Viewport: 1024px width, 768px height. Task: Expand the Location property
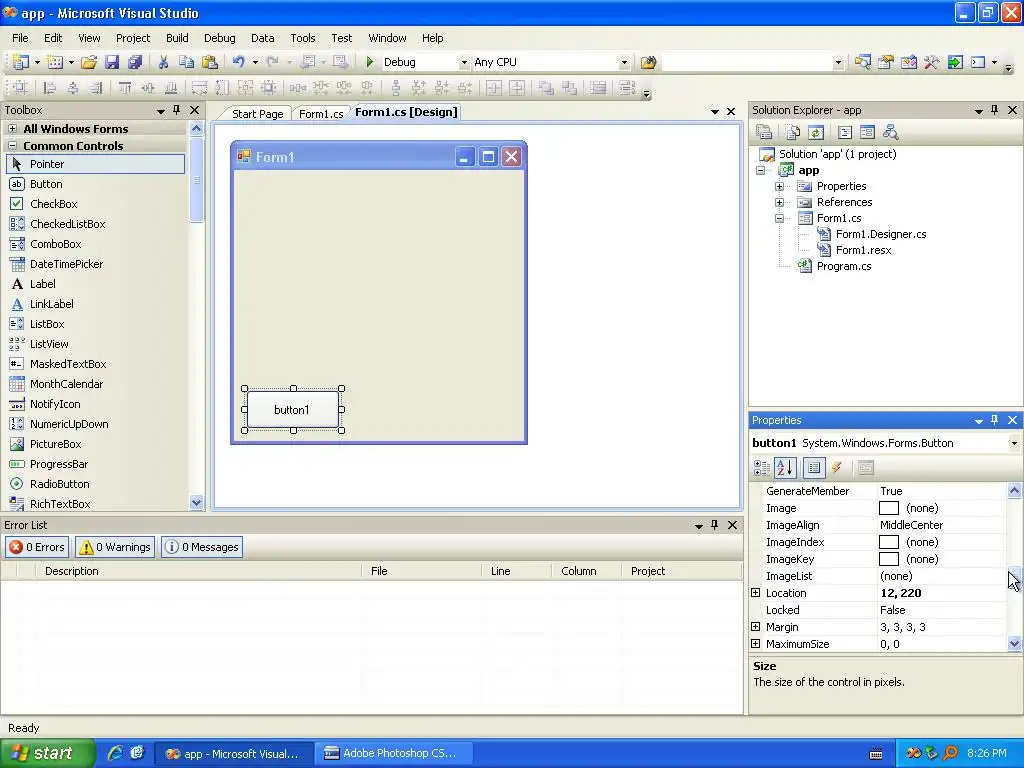pos(756,593)
